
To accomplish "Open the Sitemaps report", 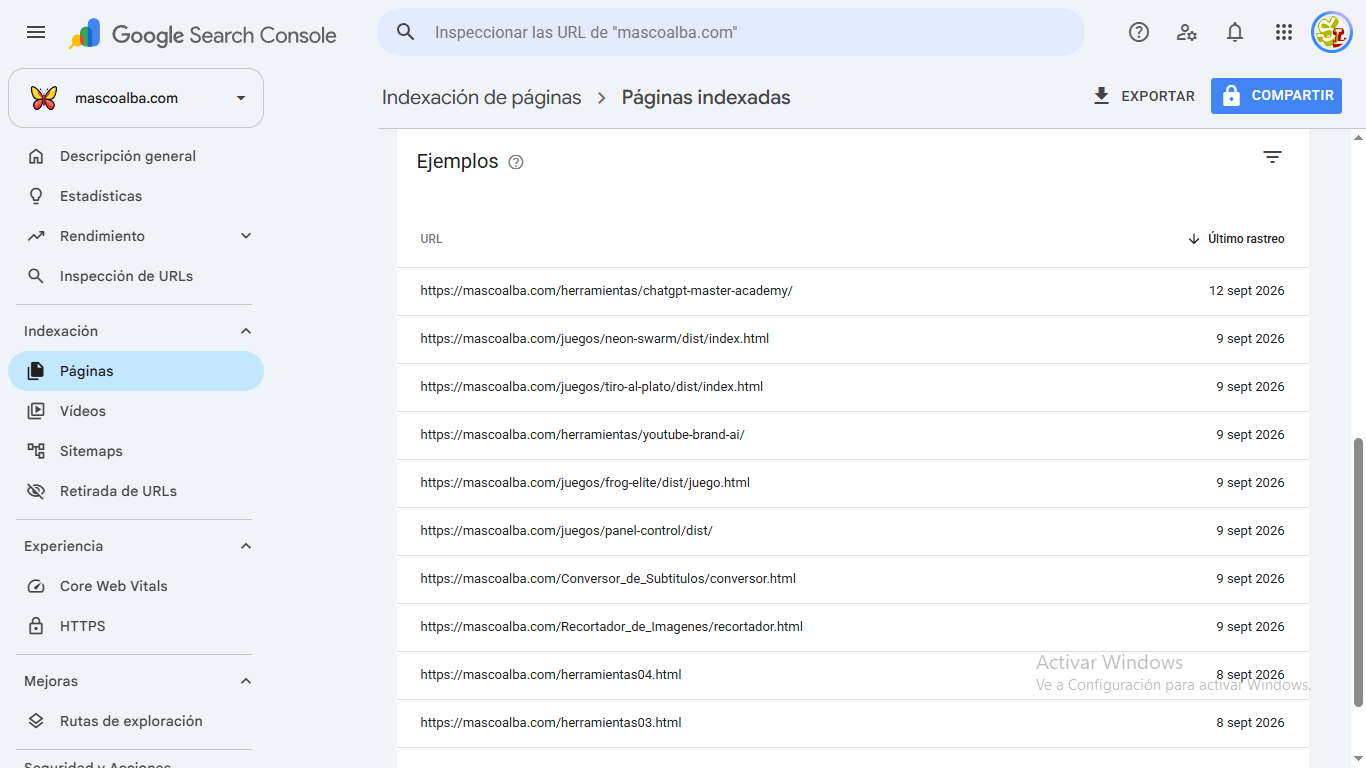I will 136,451.
